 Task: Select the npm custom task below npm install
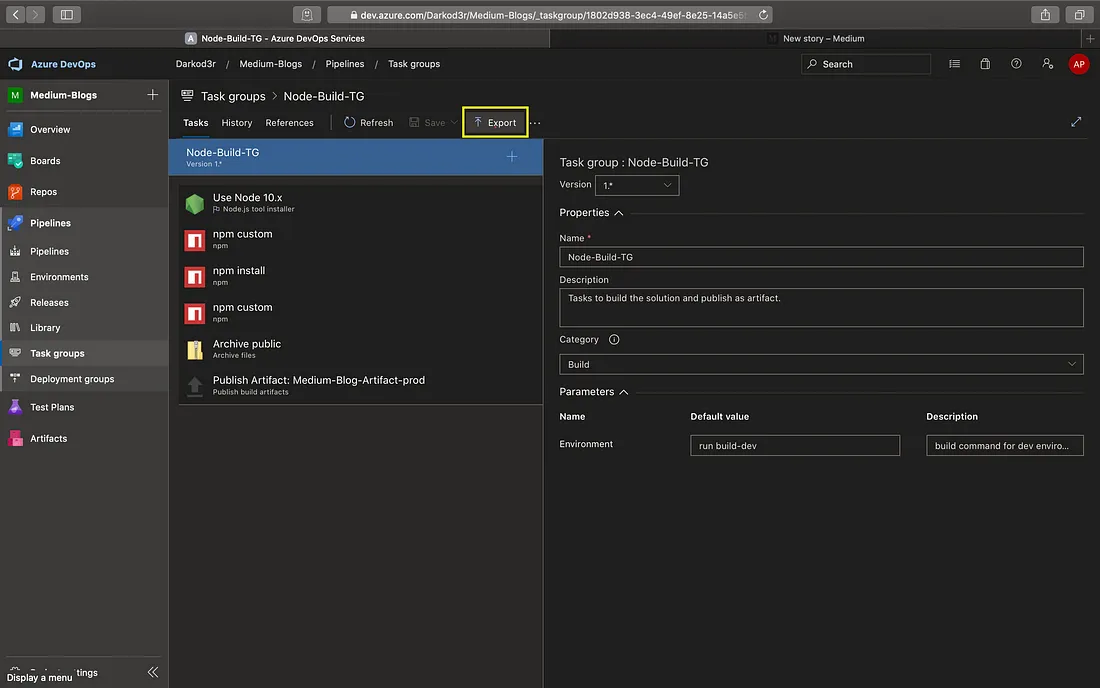coord(361,313)
